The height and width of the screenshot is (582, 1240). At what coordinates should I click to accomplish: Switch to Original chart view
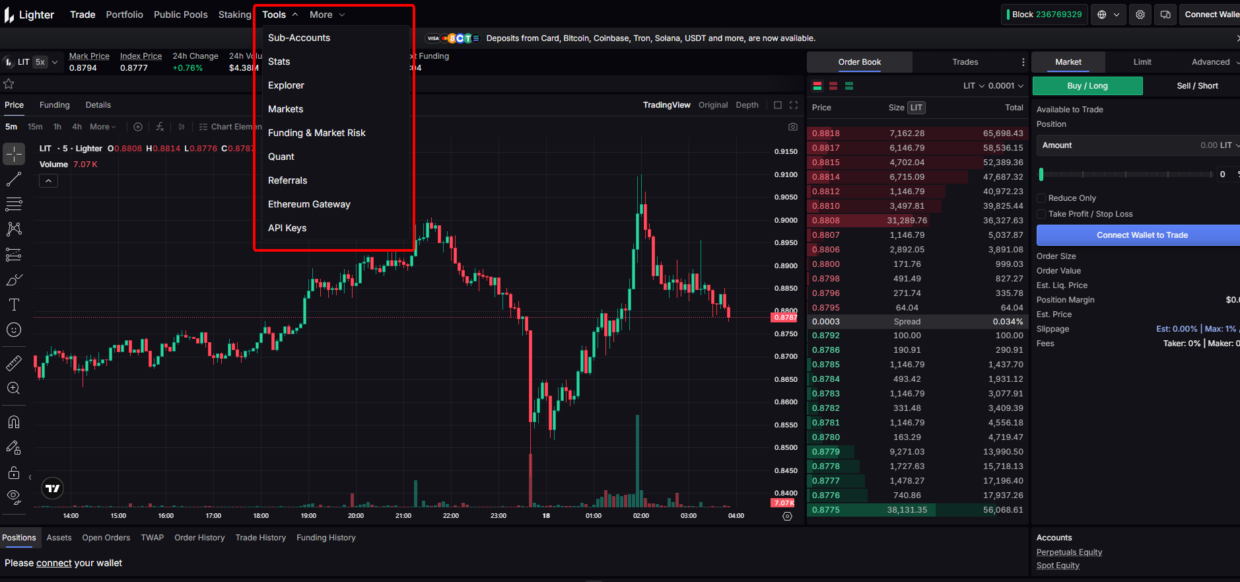coord(713,105)
